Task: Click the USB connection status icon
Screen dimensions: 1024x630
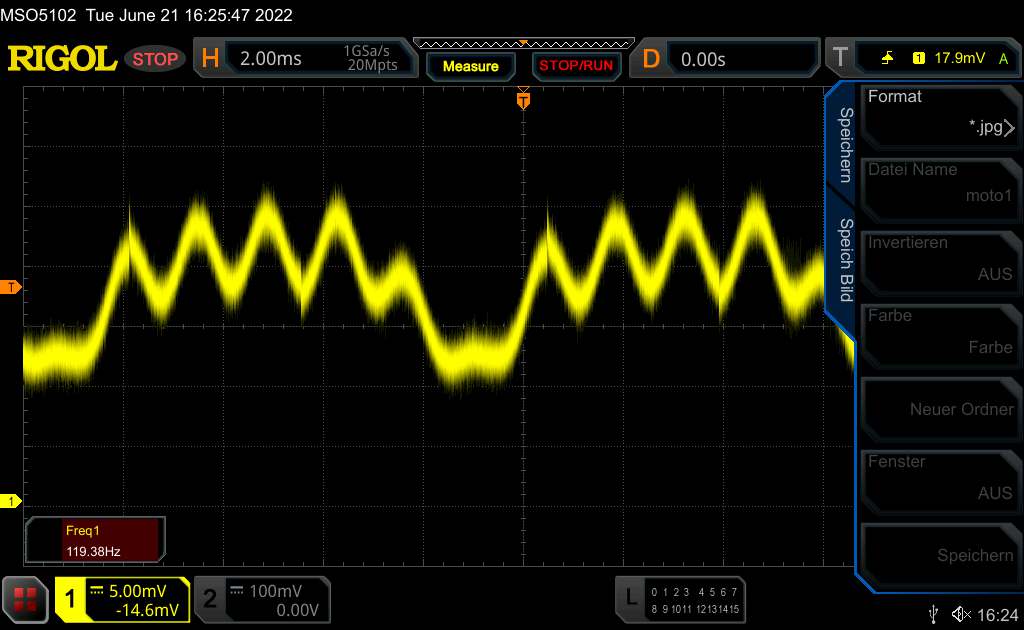Action: pyautogui.click(x=934, y=614)
